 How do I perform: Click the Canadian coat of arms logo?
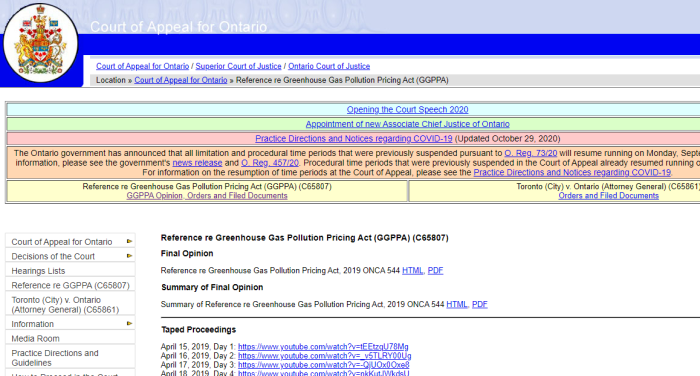coord(40,43)
